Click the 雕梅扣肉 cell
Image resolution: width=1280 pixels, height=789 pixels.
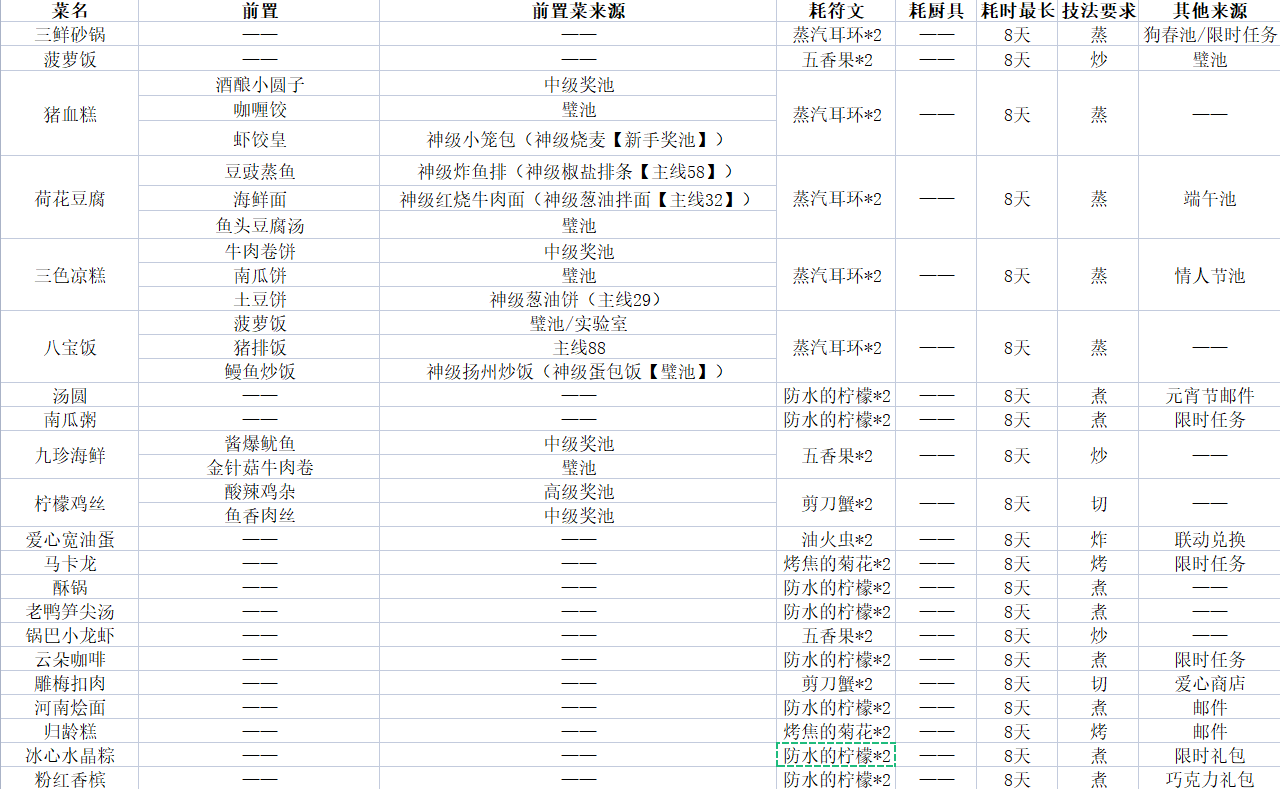[x=70, y=683]
